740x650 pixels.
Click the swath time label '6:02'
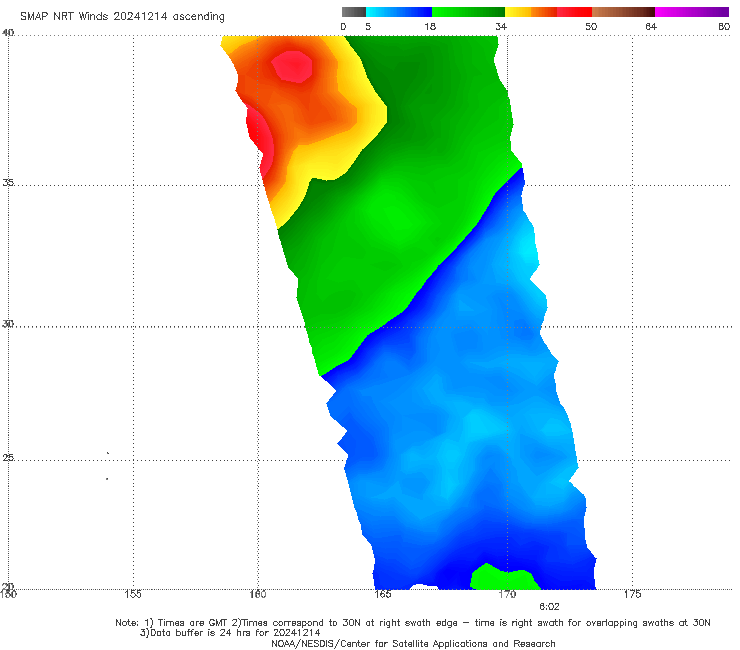(549, 607)
